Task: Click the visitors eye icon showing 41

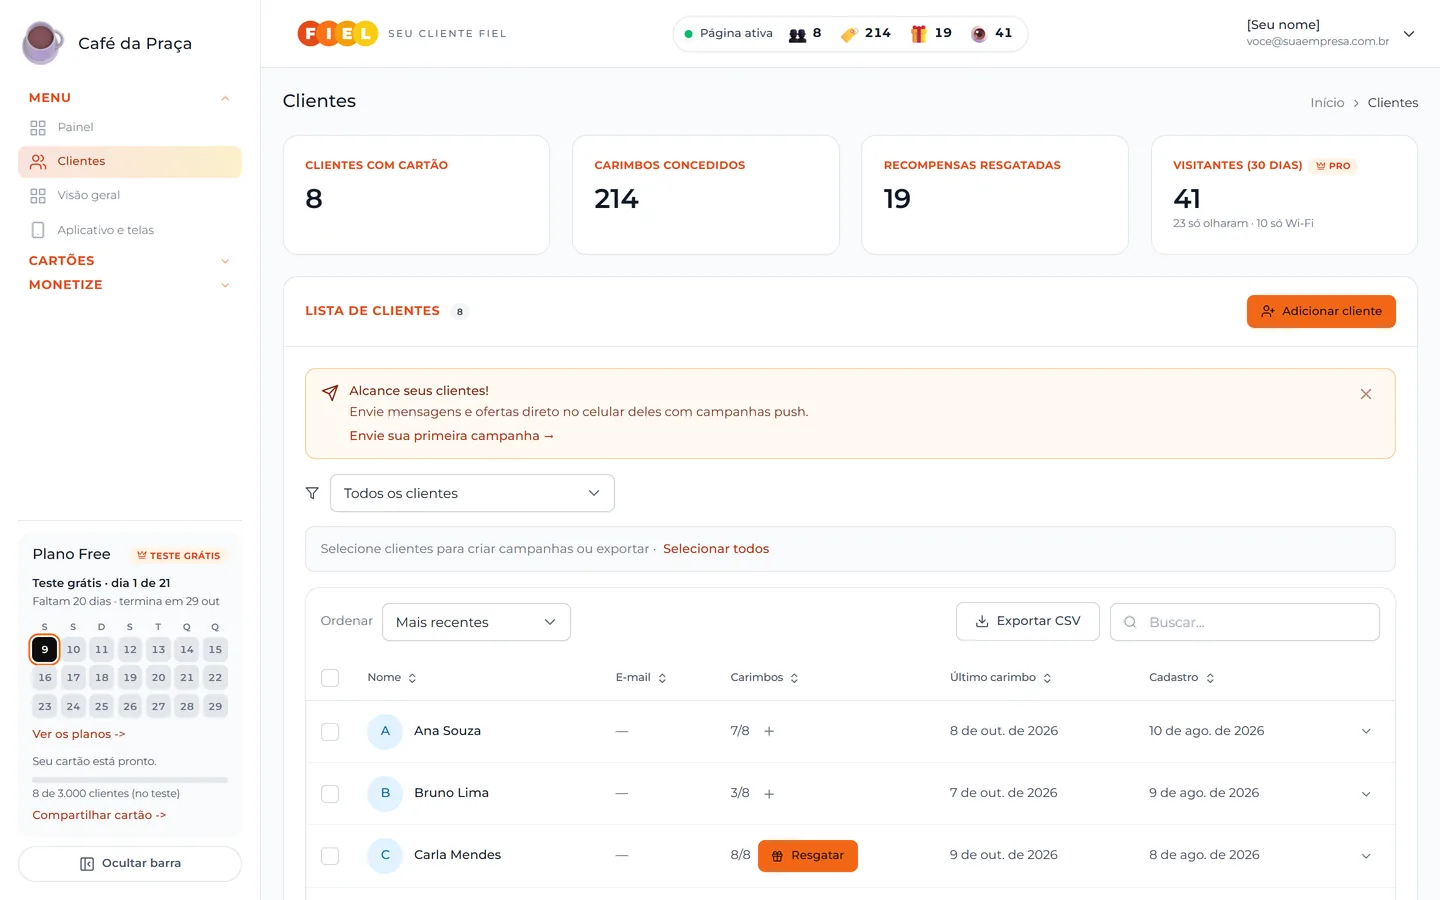Action: pos(979,34)
